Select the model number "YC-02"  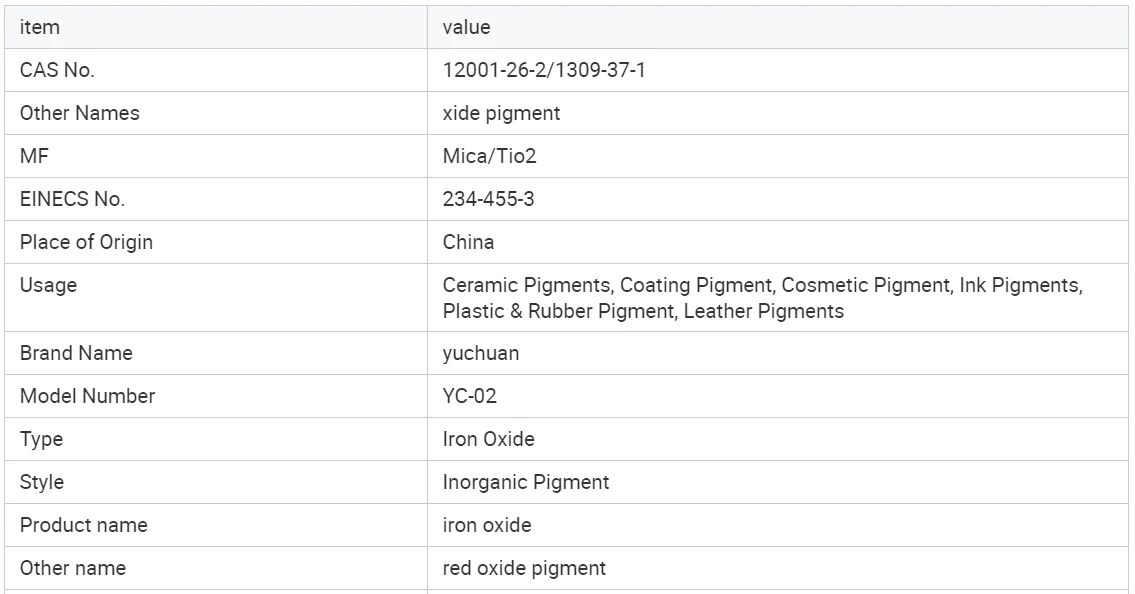[469, 396]
